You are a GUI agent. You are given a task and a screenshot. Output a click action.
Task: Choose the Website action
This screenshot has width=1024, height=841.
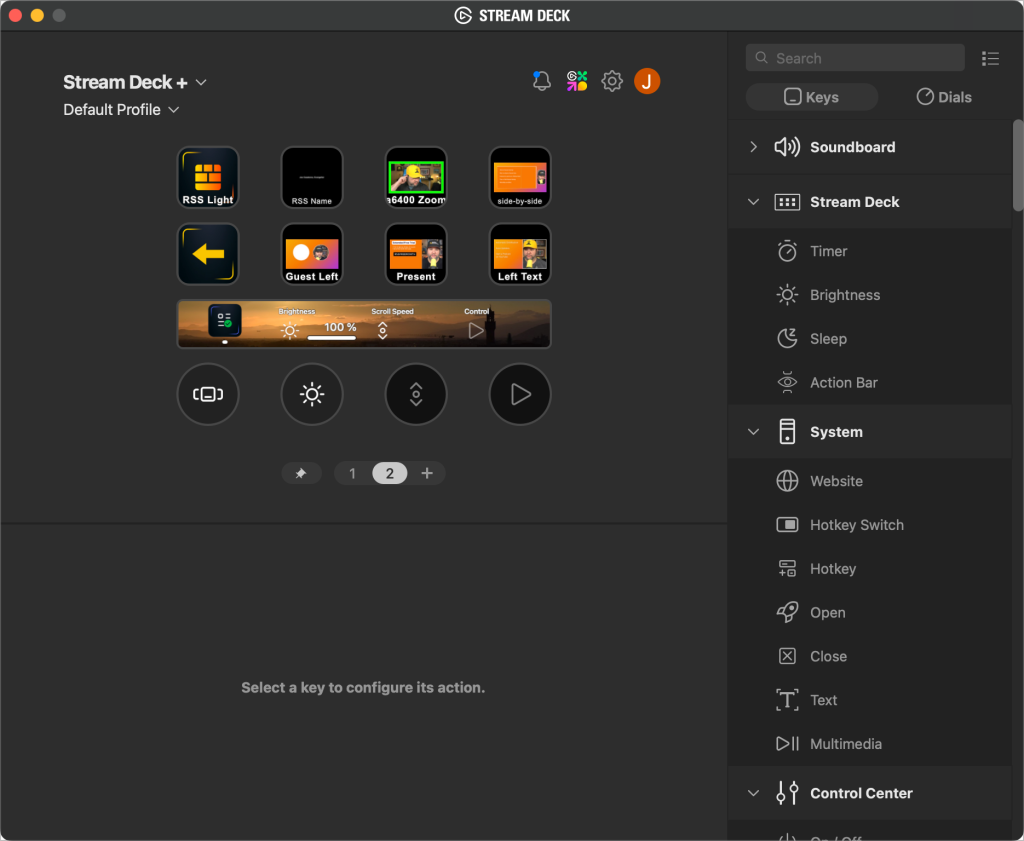click(835, 481)
